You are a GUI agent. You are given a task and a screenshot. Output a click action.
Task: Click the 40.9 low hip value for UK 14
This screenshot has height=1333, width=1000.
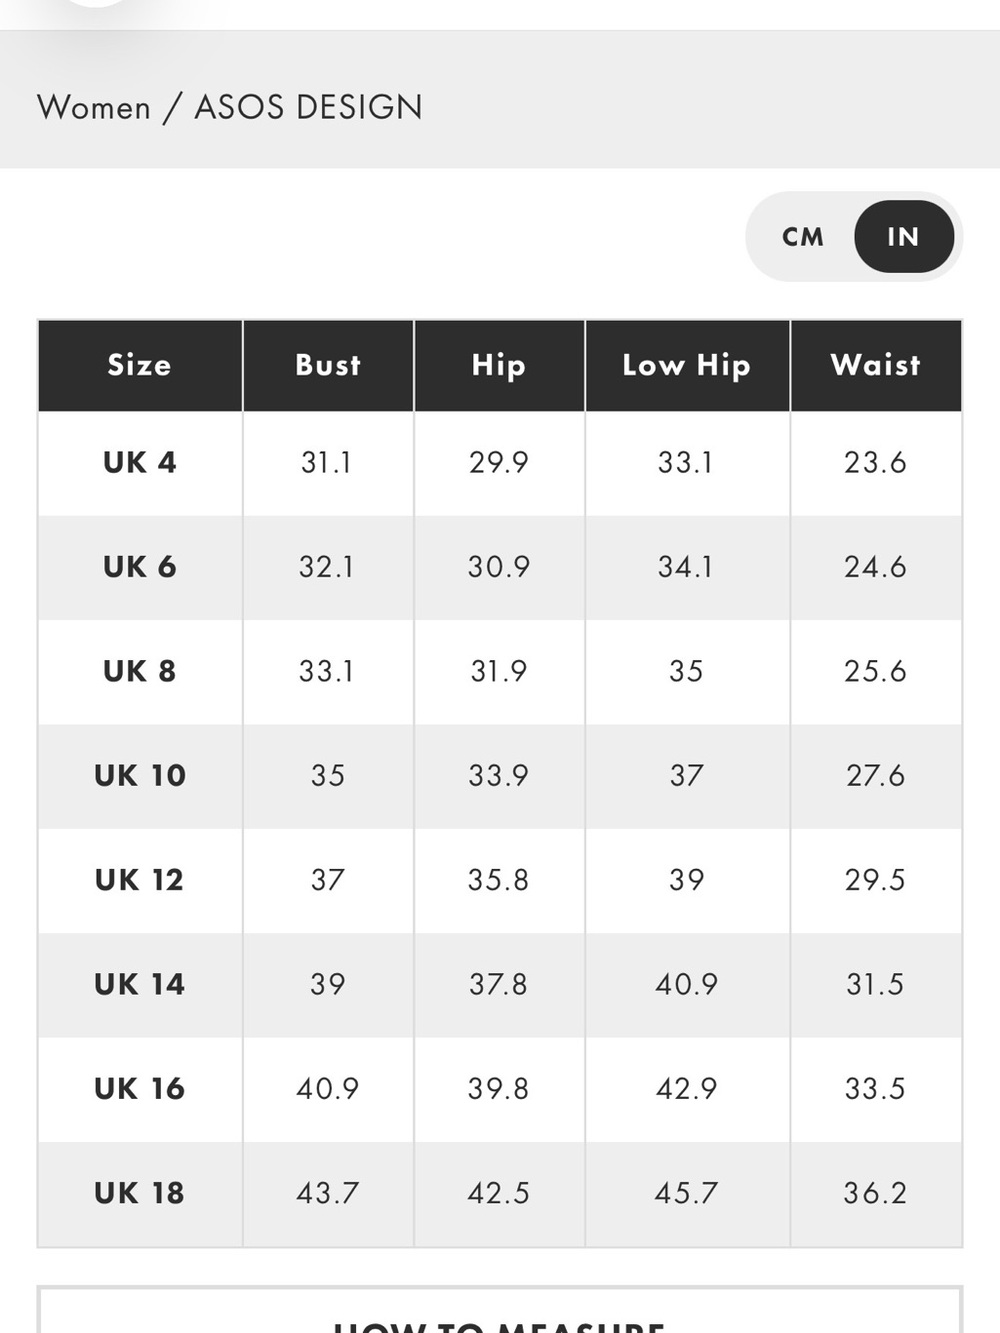pyautogui.click(x=687, y=985)
